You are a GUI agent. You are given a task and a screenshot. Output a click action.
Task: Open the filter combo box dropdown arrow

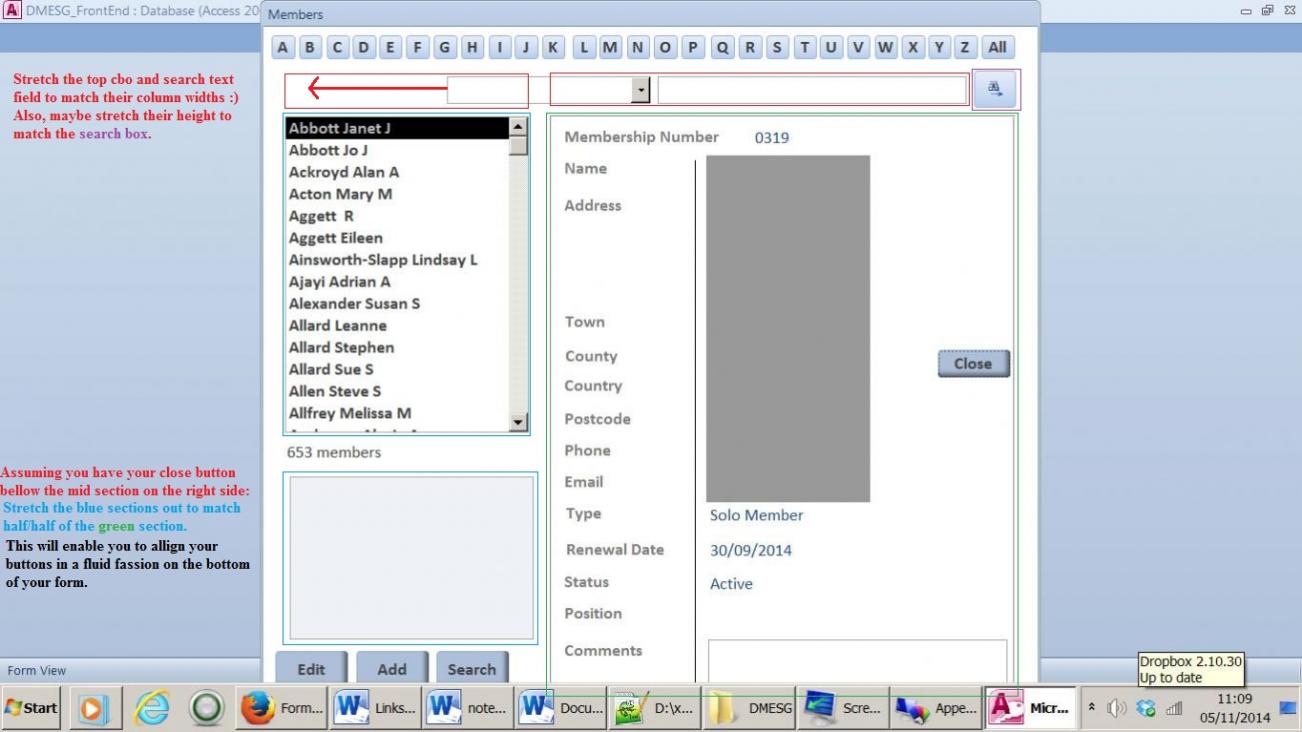tap(641, 90)
